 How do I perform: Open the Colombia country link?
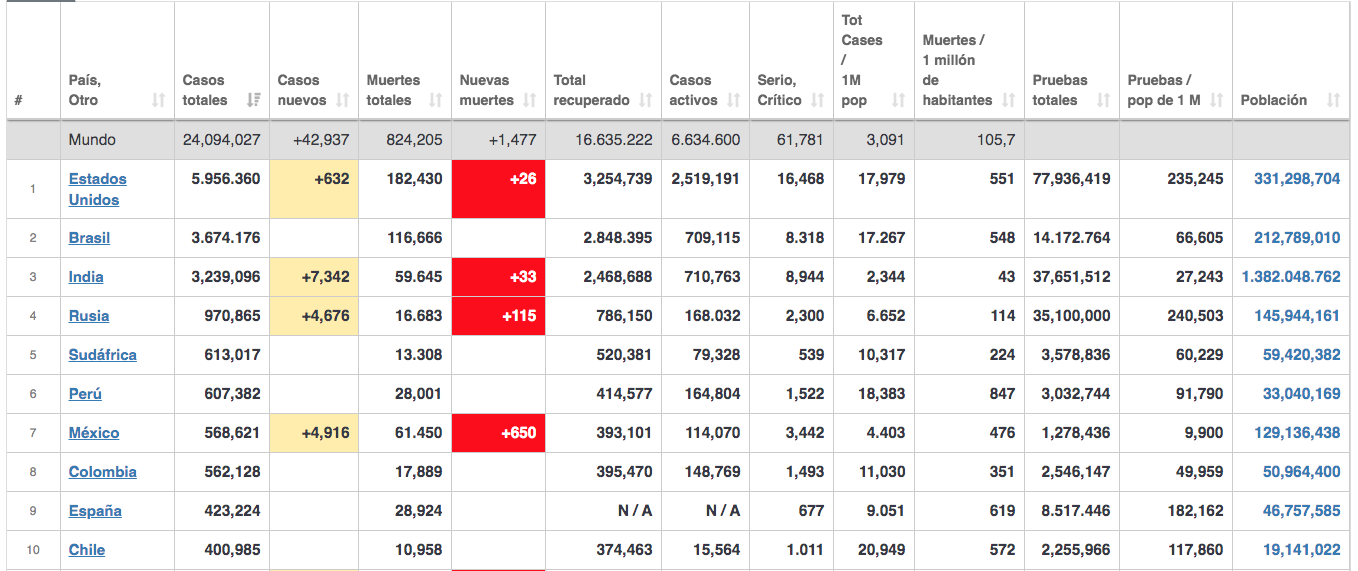tap(103, 472)
